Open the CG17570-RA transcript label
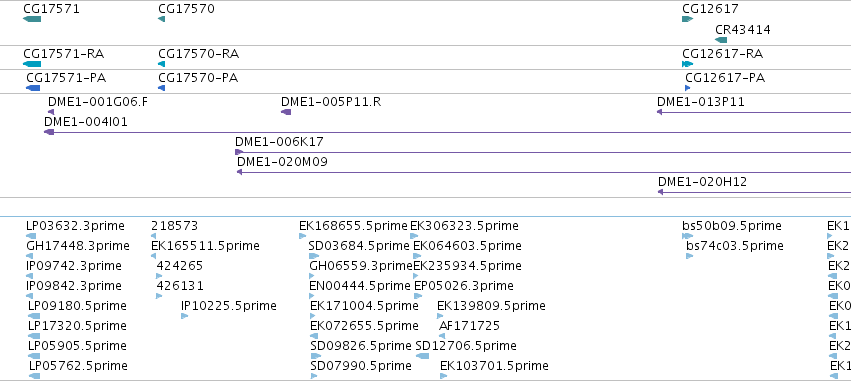851x381 pixels. pos(199,54)
